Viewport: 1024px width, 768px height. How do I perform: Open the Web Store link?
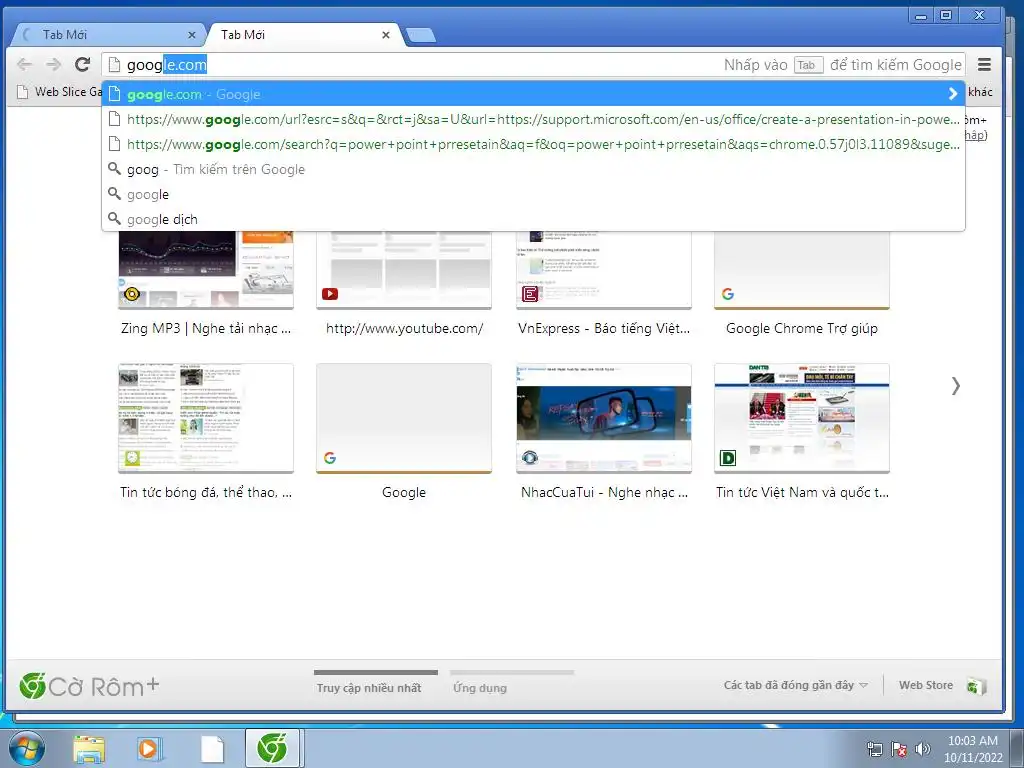pos(925,685)
